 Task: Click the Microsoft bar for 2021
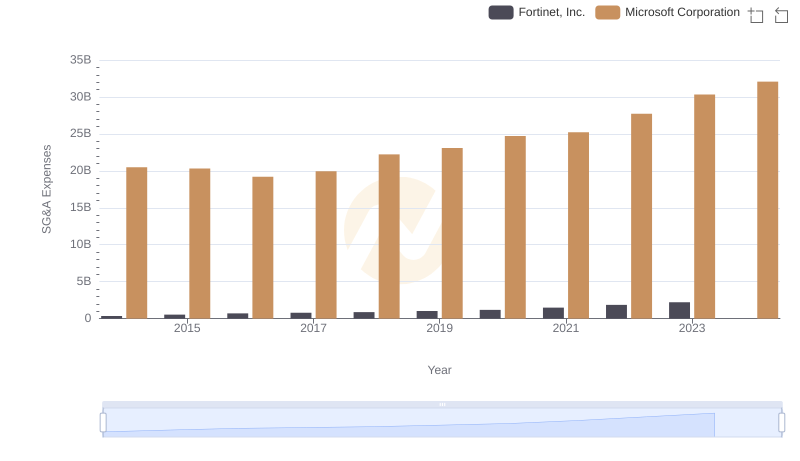(579, 225)
